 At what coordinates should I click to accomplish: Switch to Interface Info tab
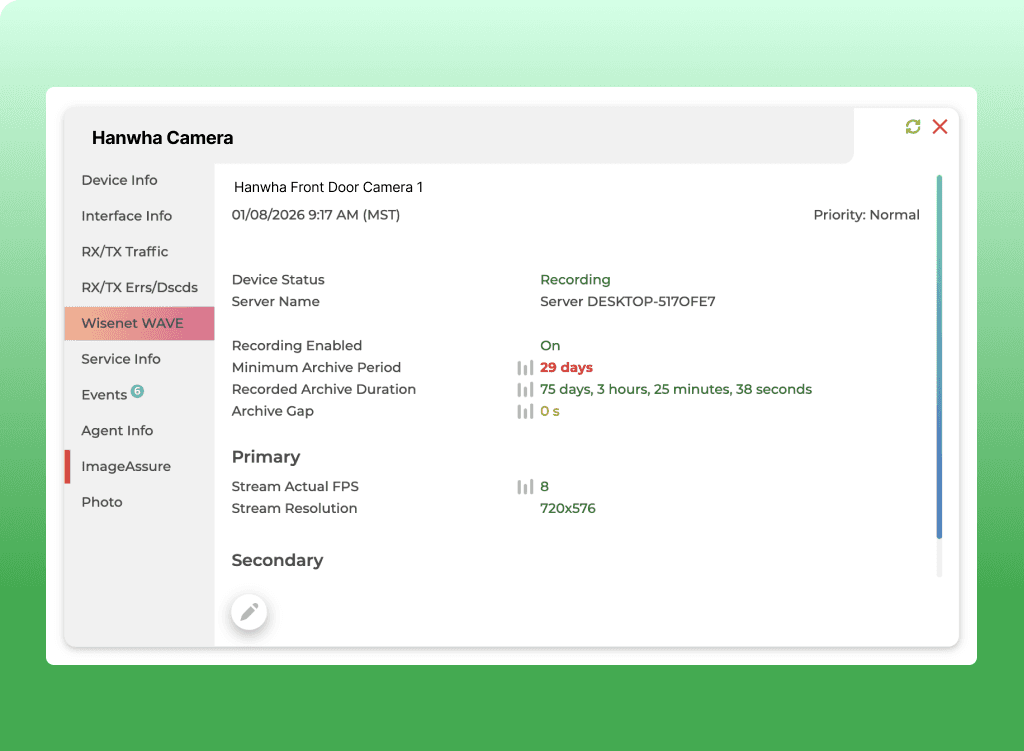(x=139, y=216)
